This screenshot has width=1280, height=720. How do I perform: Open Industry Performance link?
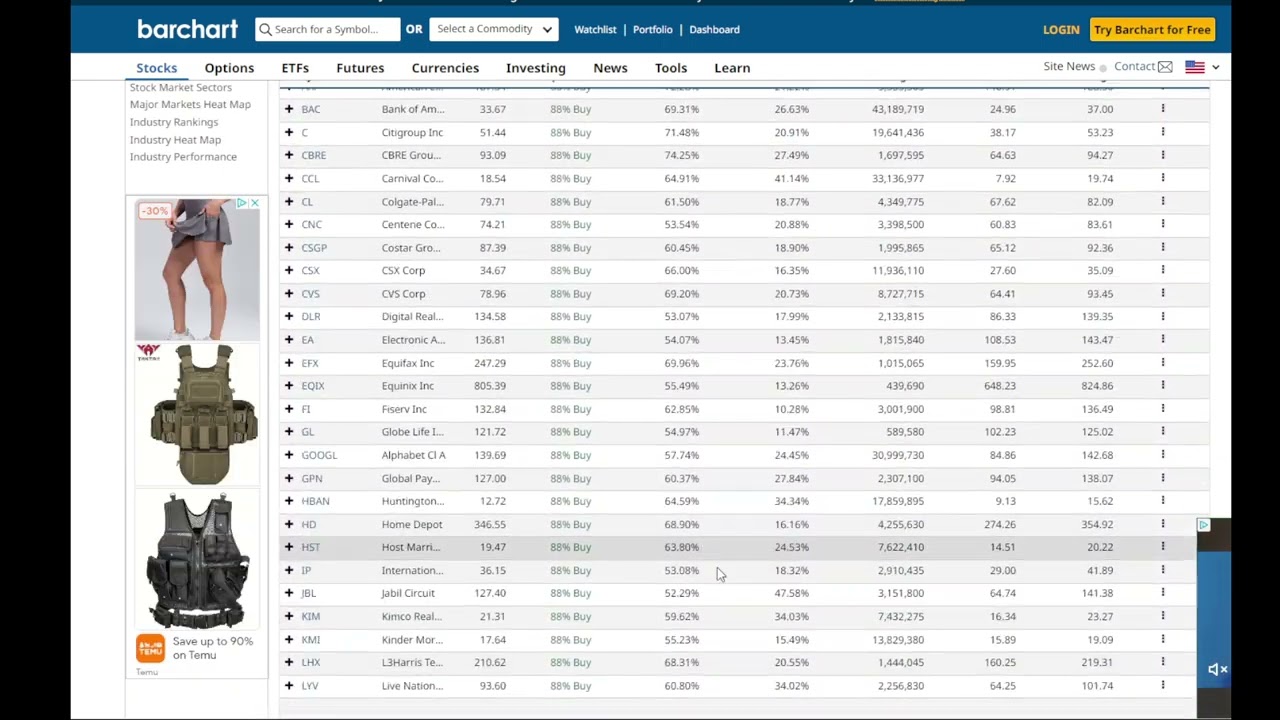(183, 157)
